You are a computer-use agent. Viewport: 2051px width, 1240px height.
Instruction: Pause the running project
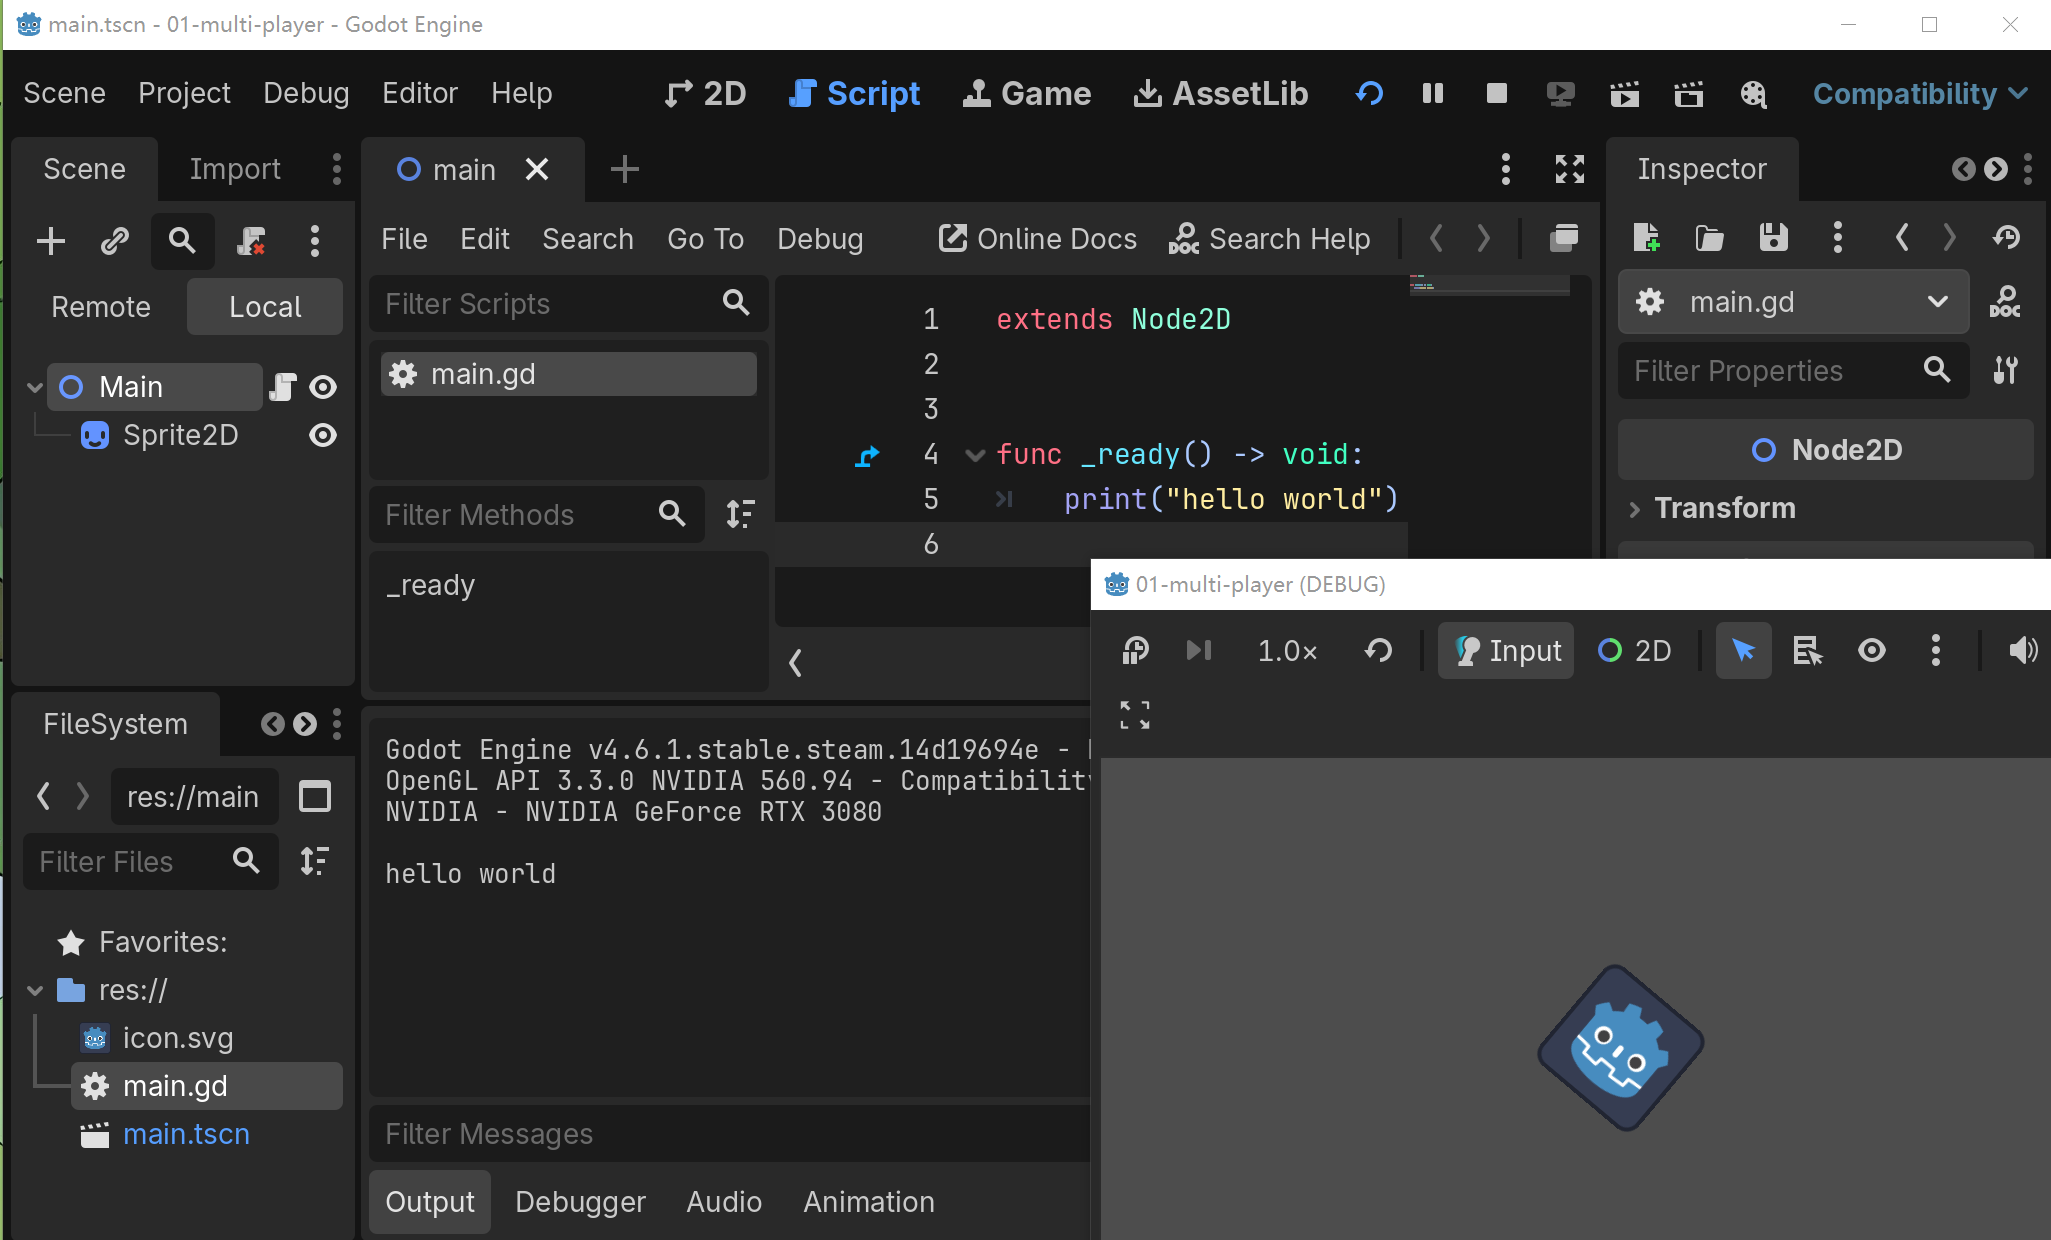point(1432,94)
